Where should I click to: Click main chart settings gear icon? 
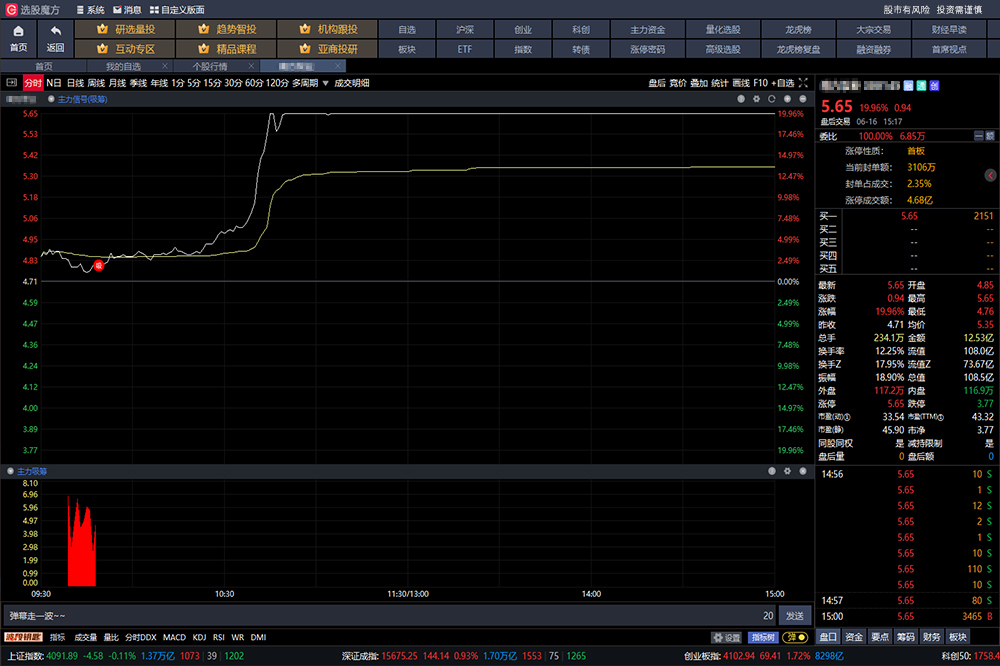point(756,99)
